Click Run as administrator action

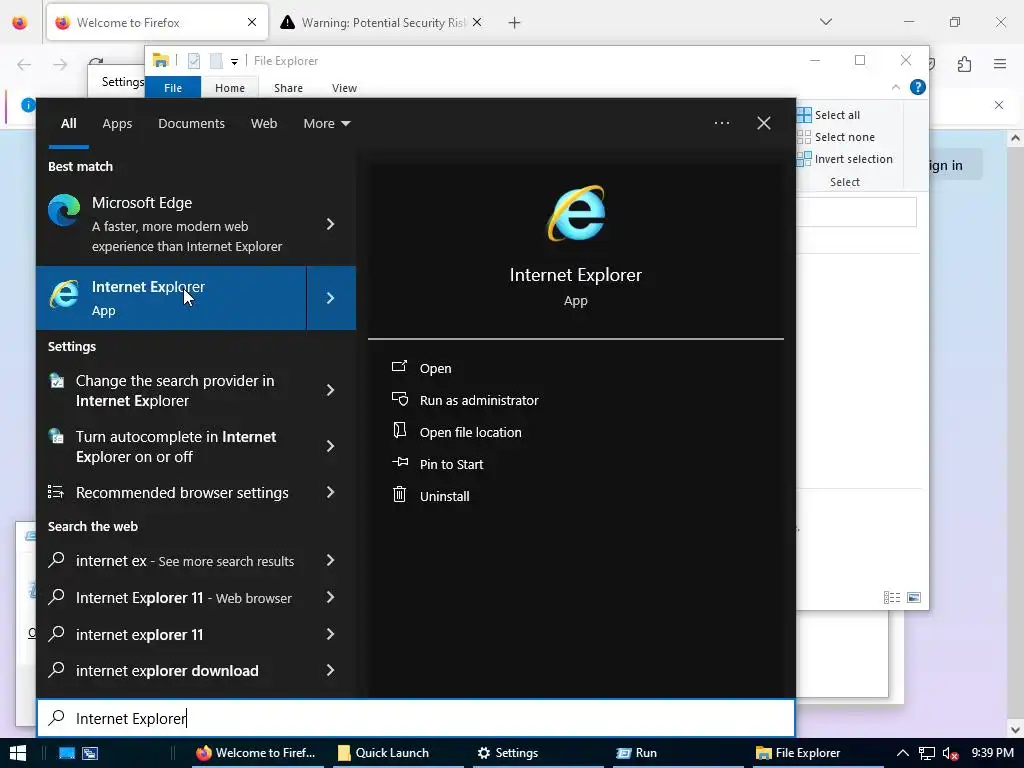[x=479, y=400]
